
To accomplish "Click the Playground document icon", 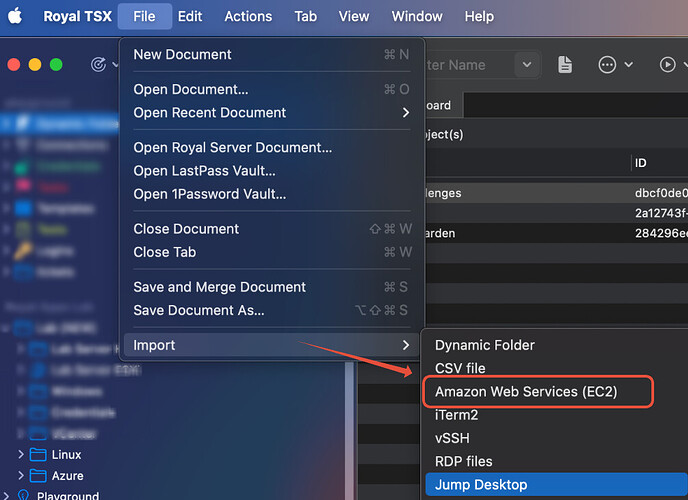I will [x=23, y=496].
